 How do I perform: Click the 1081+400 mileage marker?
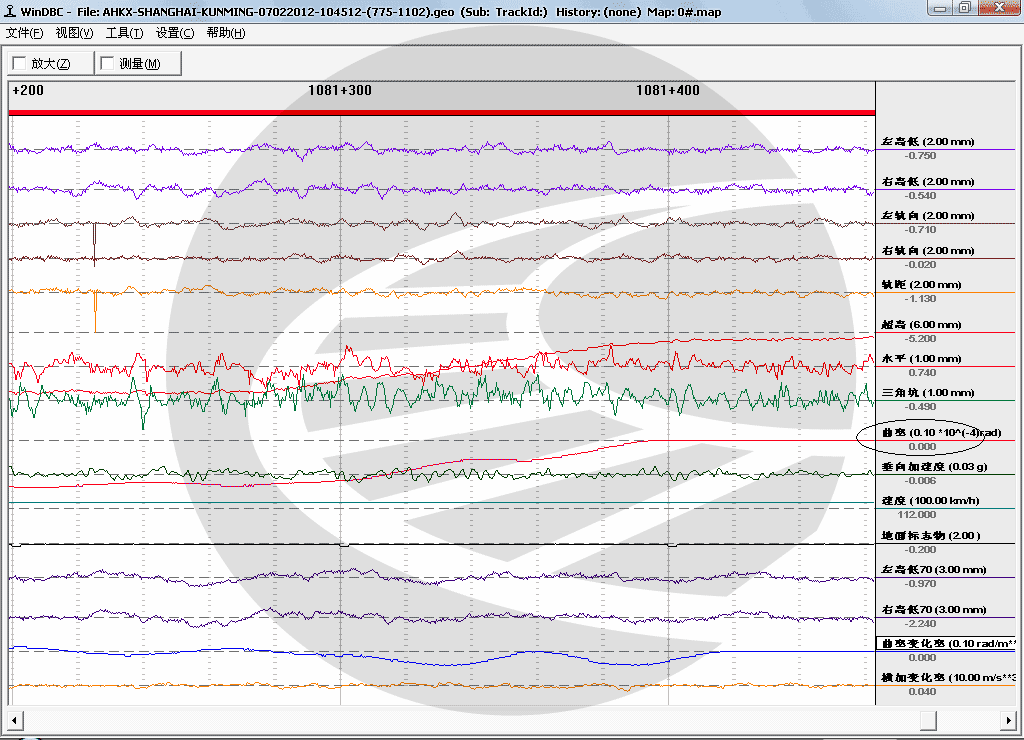tap(667, 90)
